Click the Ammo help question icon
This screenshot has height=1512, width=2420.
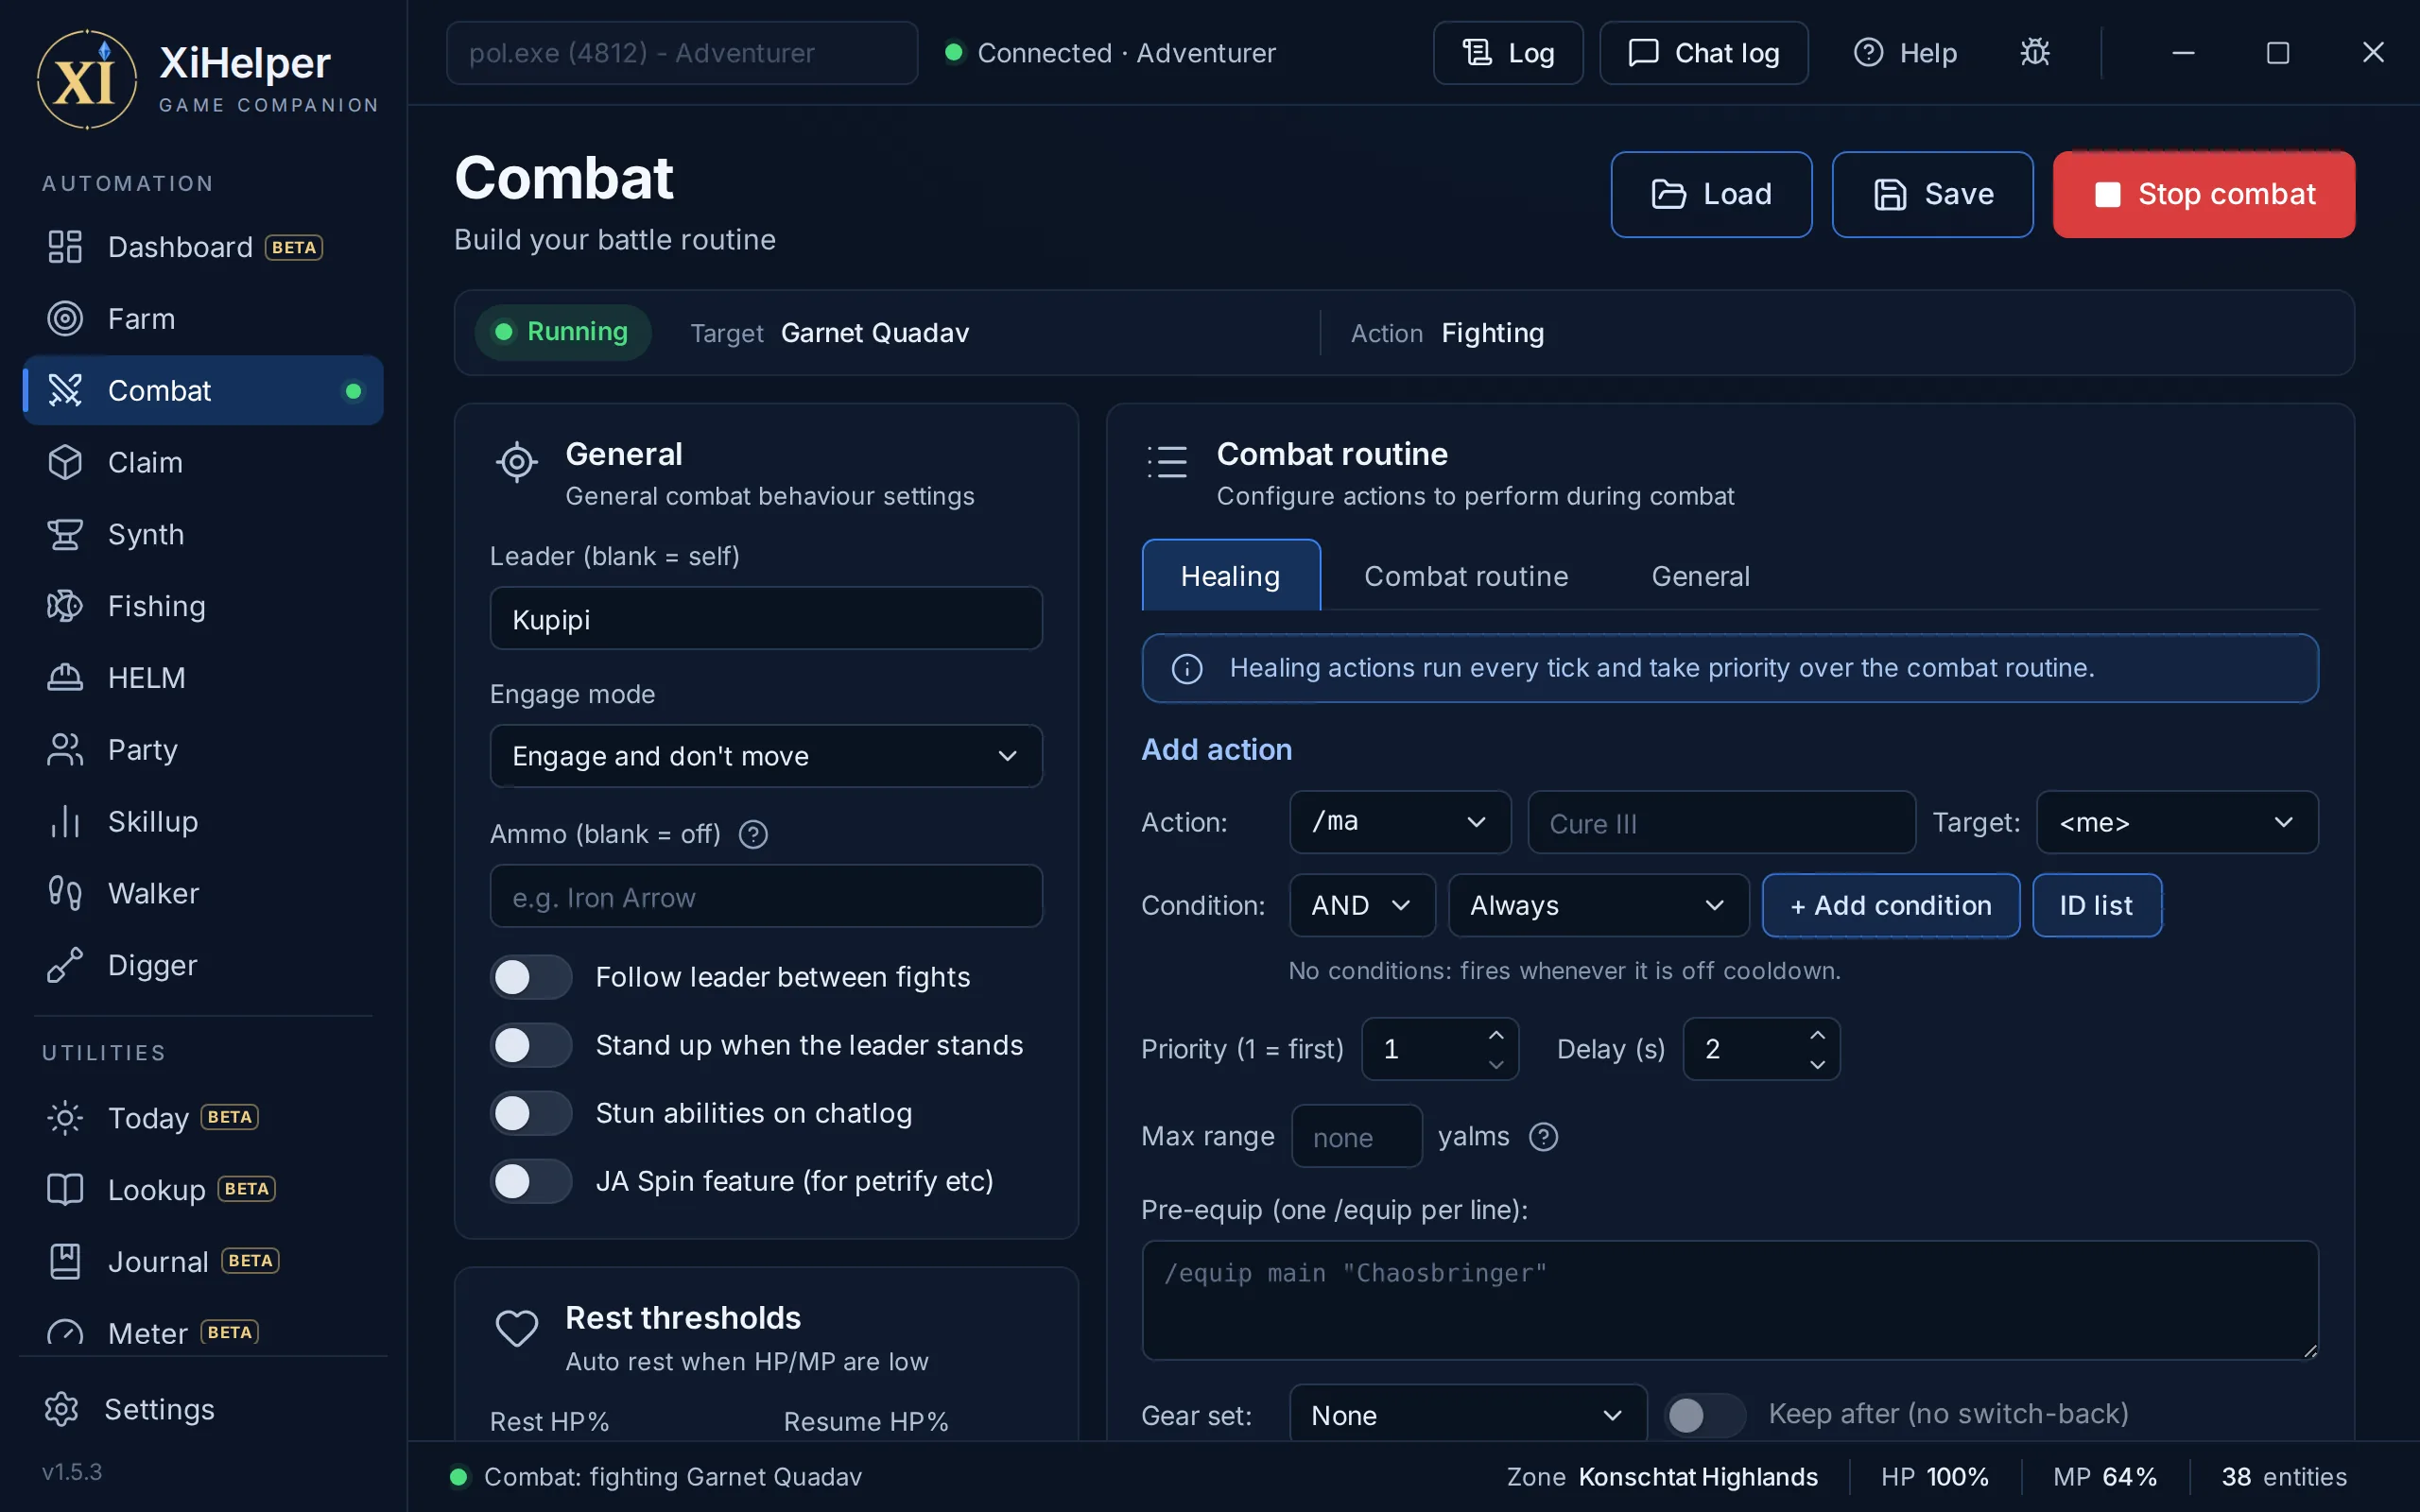(753, 834)
